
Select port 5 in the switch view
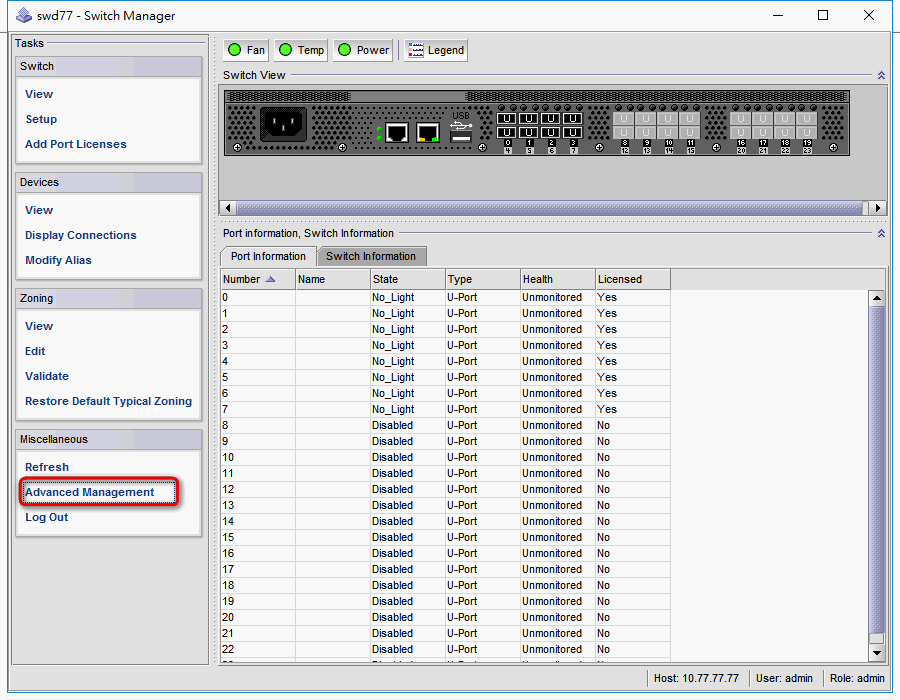click(528, 133)
